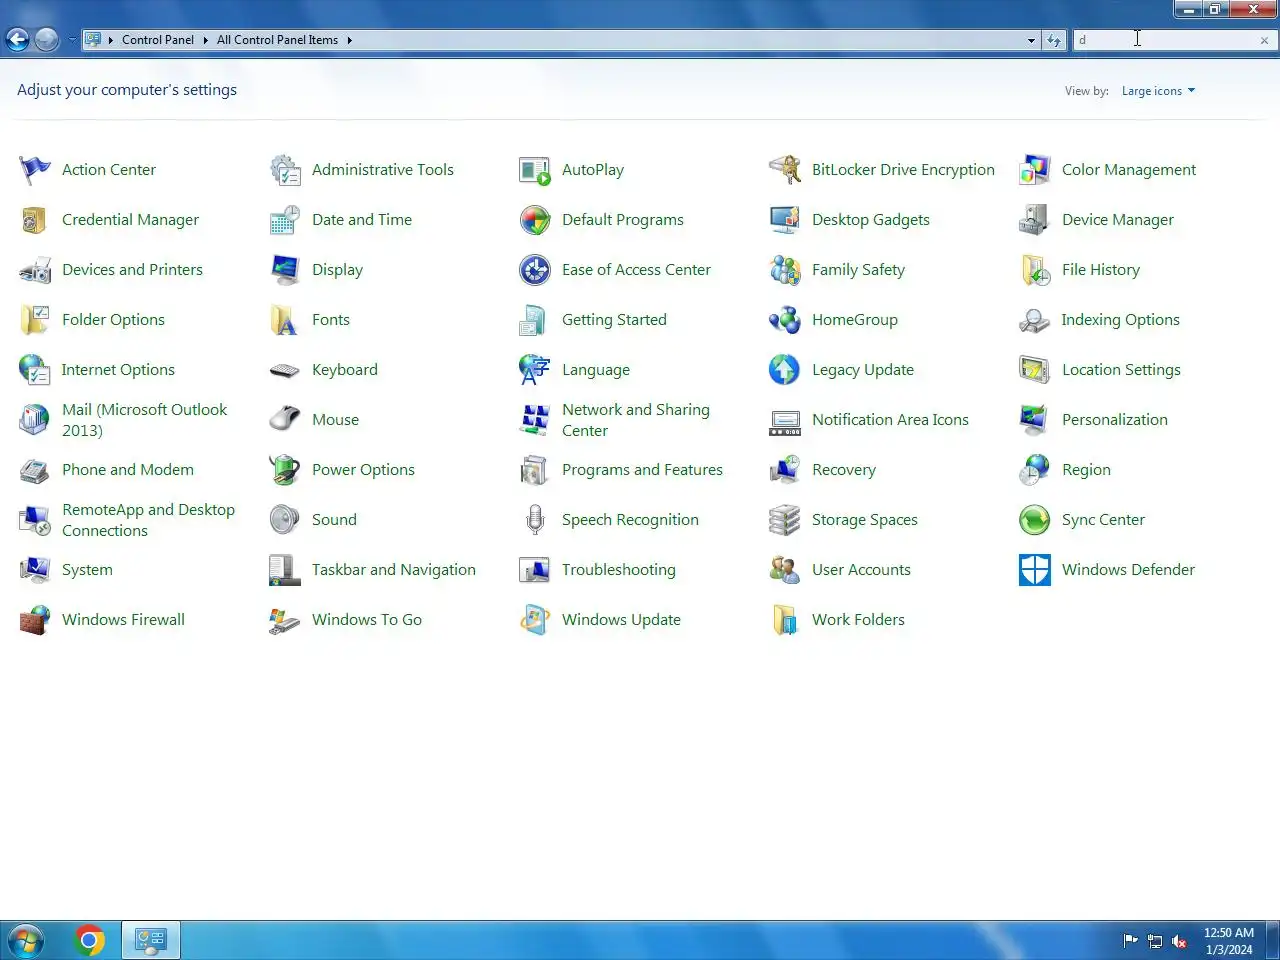Open Mail (Microsoft Outlook 2013) link
Screen dimensions: 1280x960
coord(145,420)
